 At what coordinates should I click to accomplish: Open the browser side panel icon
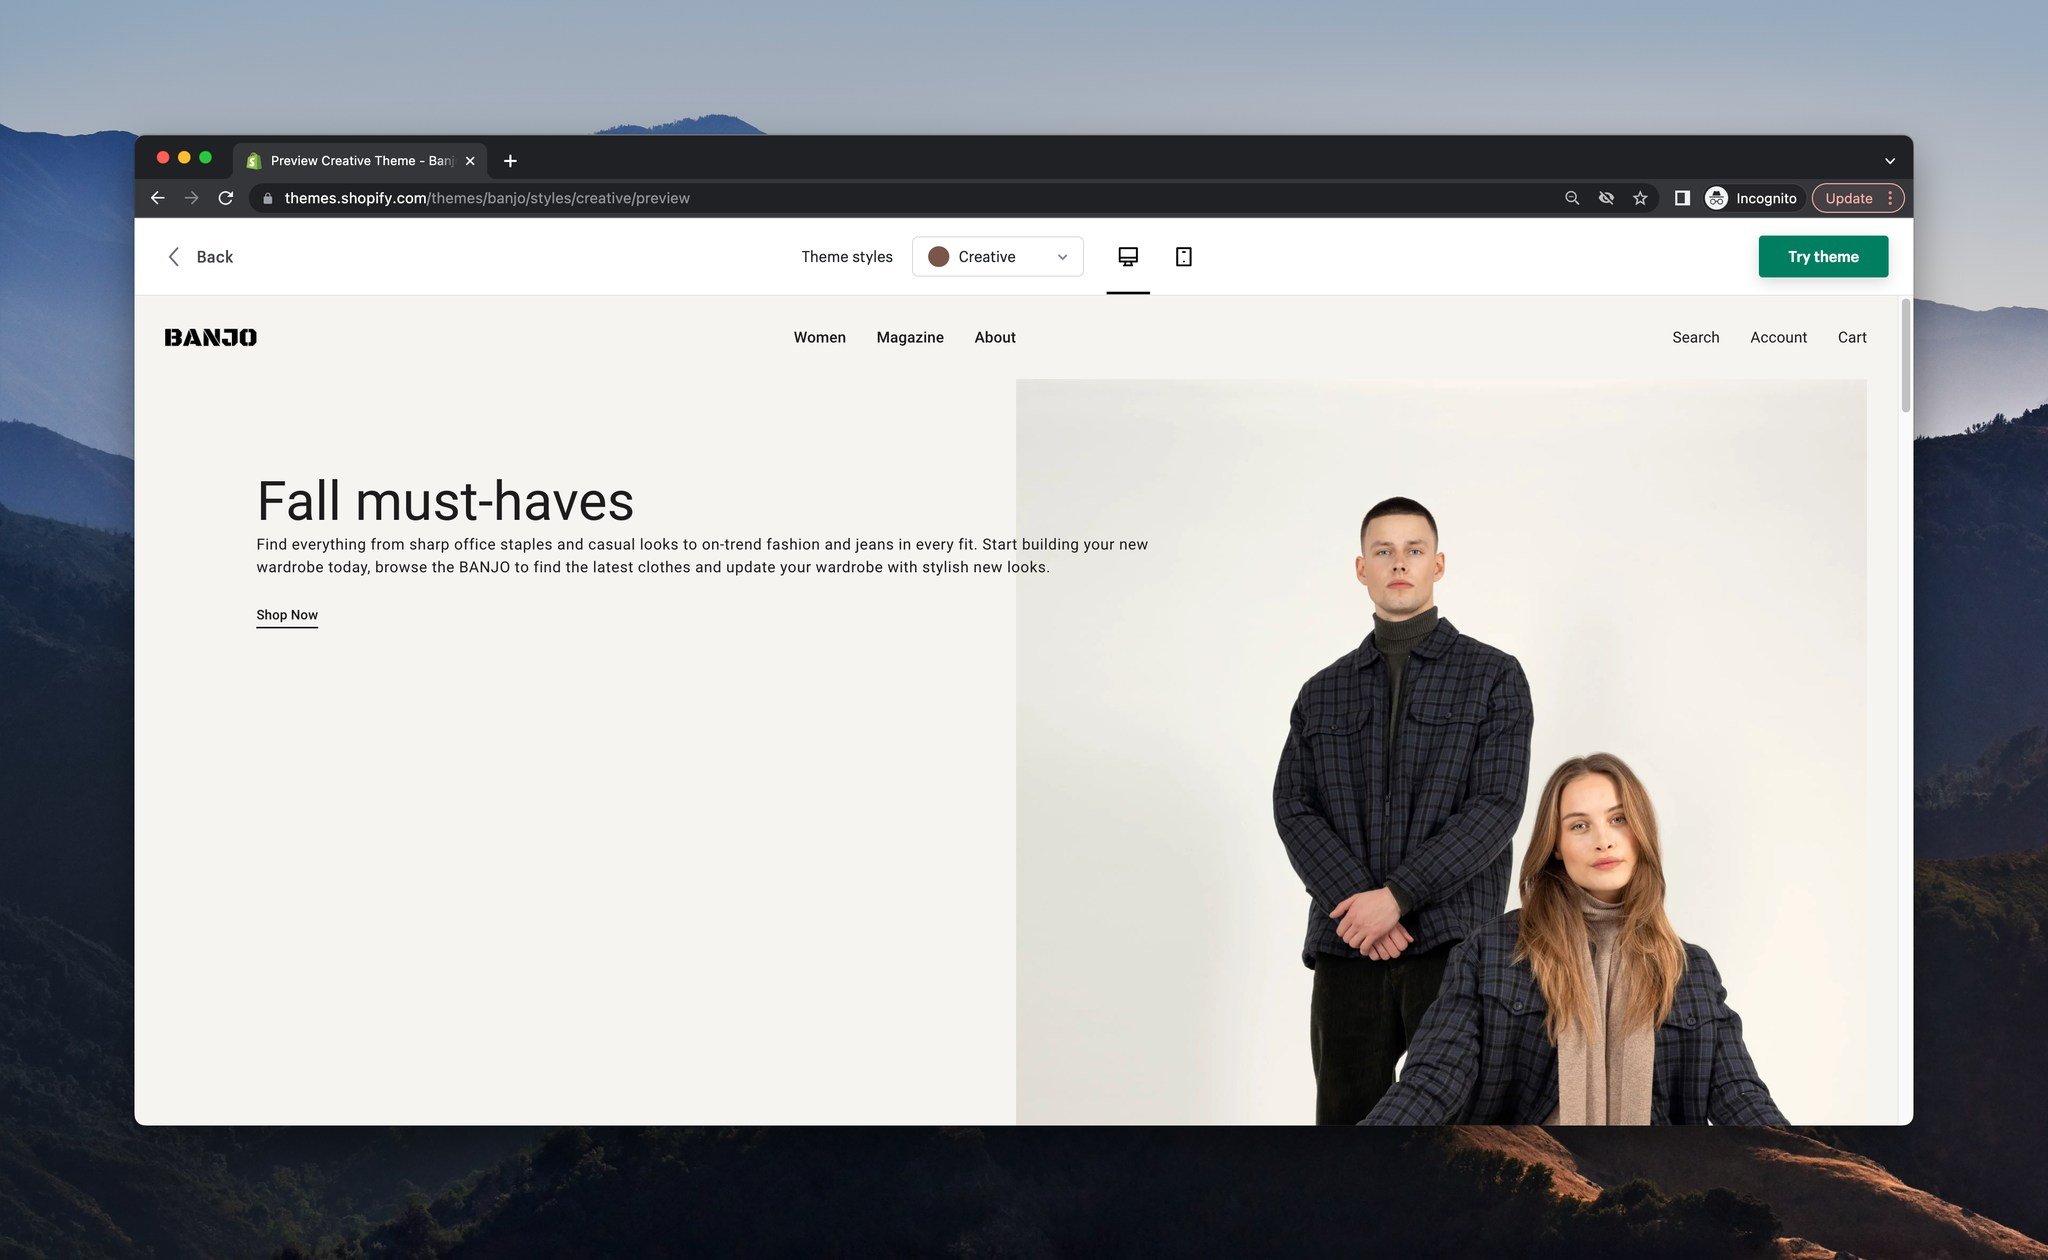[1683, 197]
